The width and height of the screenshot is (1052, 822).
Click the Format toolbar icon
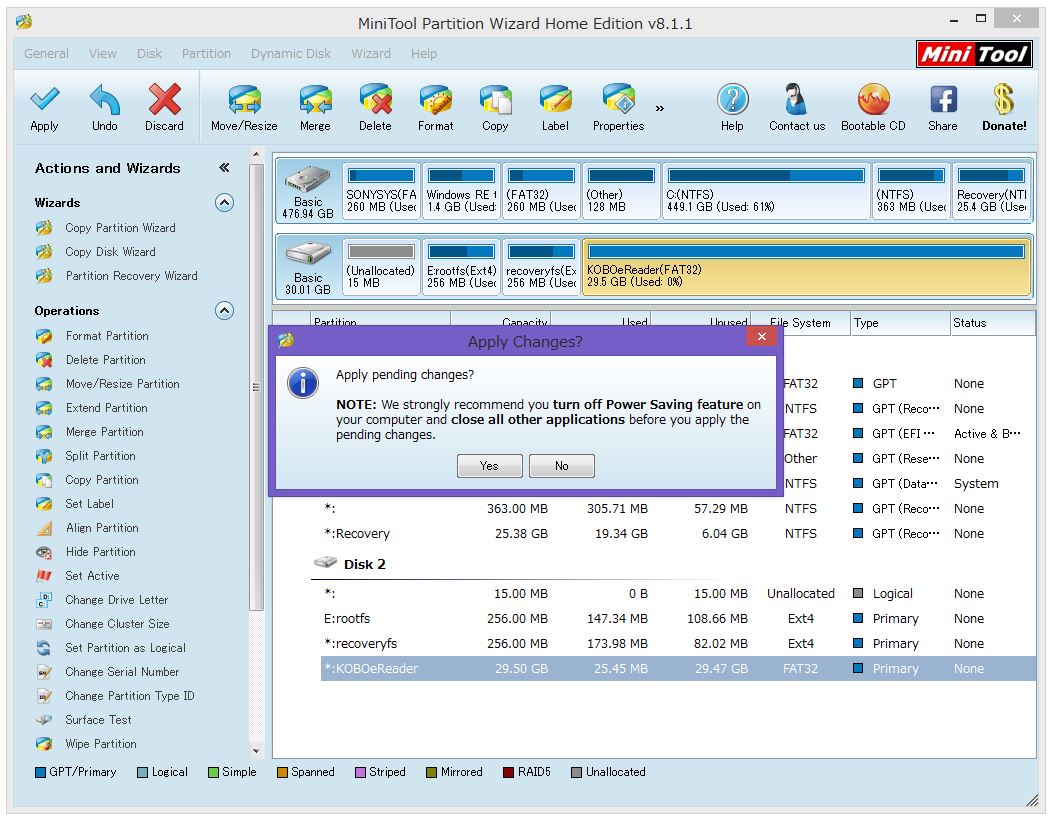pos(435,99)
